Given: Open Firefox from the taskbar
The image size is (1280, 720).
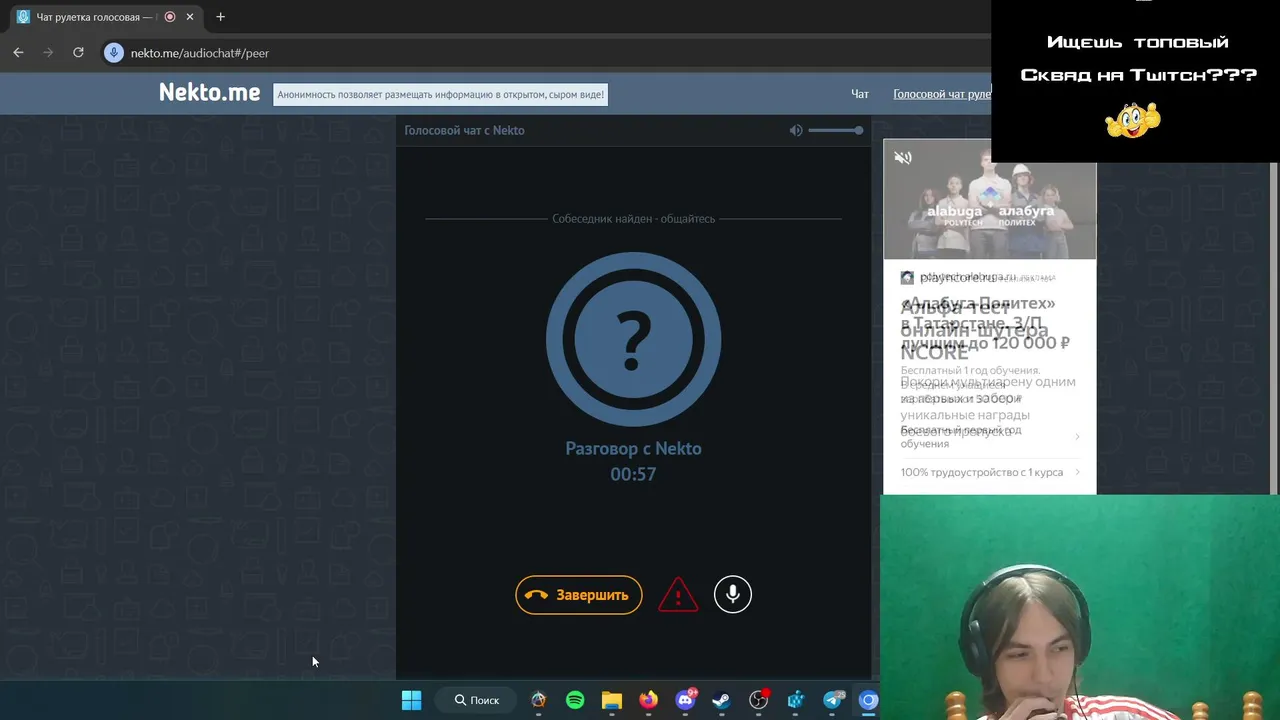Looking at the screenshot, I should [649, 700].
